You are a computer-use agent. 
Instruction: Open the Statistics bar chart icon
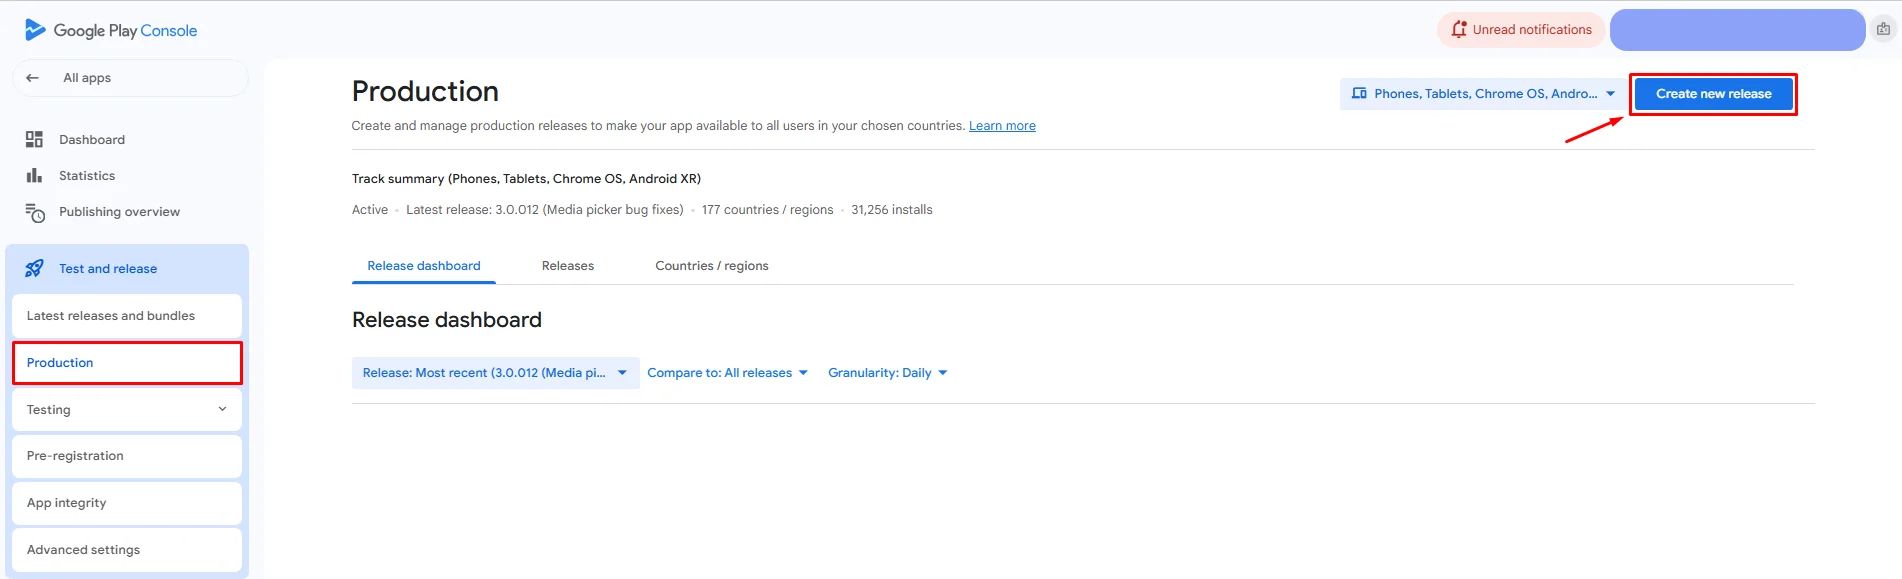35,176
